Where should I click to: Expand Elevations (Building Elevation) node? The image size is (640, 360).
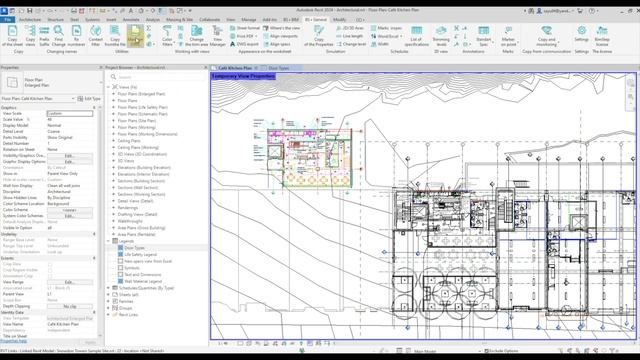coord(114,167)
